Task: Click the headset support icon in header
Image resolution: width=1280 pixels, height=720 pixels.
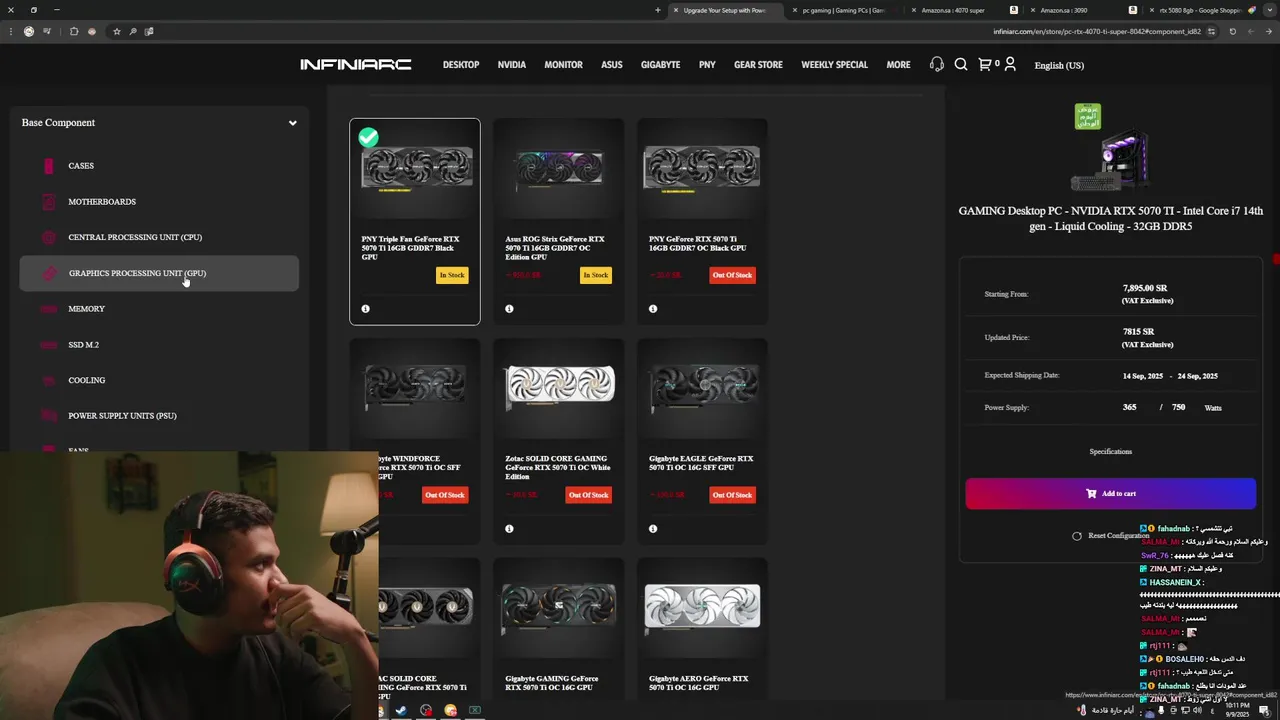Action: click(936, 64)
